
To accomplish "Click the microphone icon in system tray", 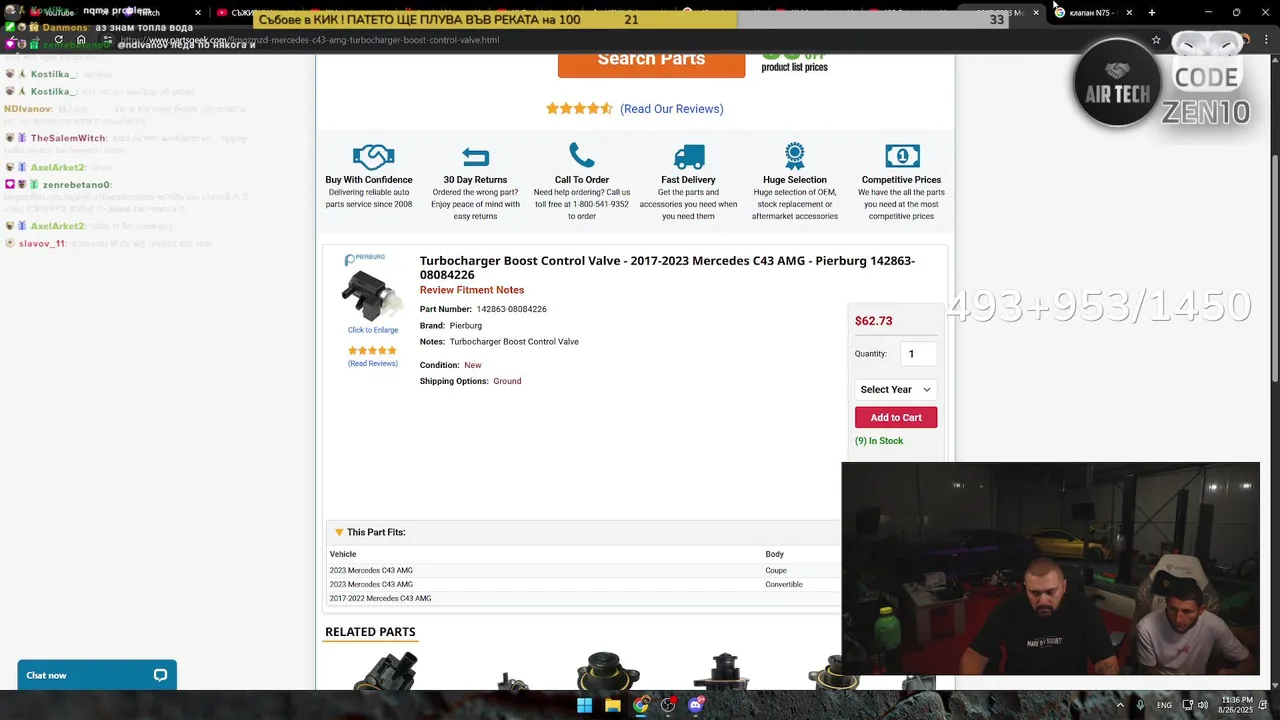I will [x=1140, y=705].
